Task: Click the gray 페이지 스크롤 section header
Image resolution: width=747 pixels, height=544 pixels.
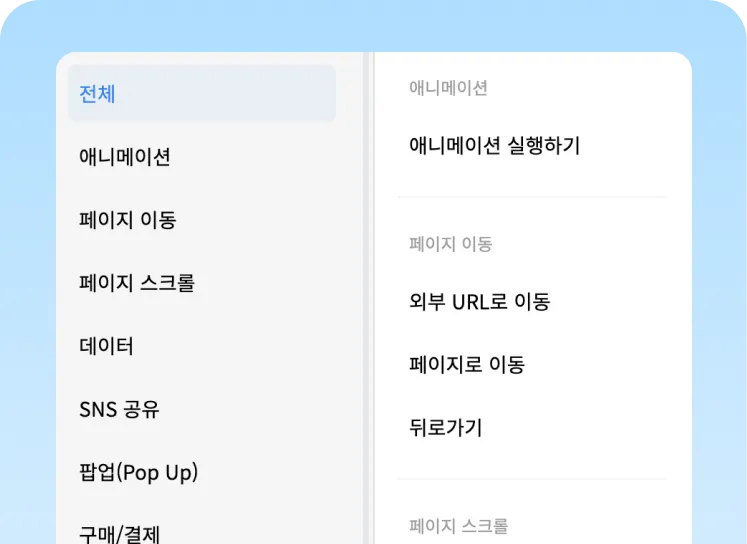Action: [x=458, y=526]
